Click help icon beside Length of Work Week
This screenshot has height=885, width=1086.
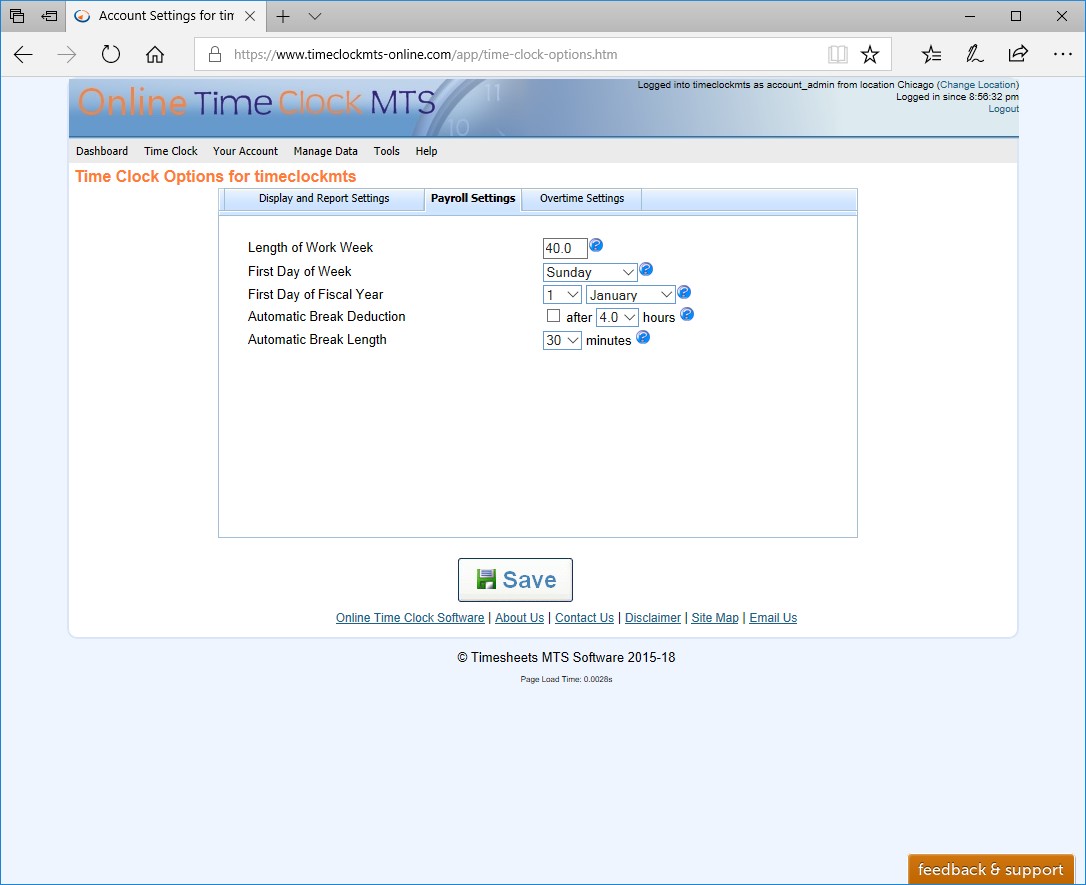click(x=596, y=245)
